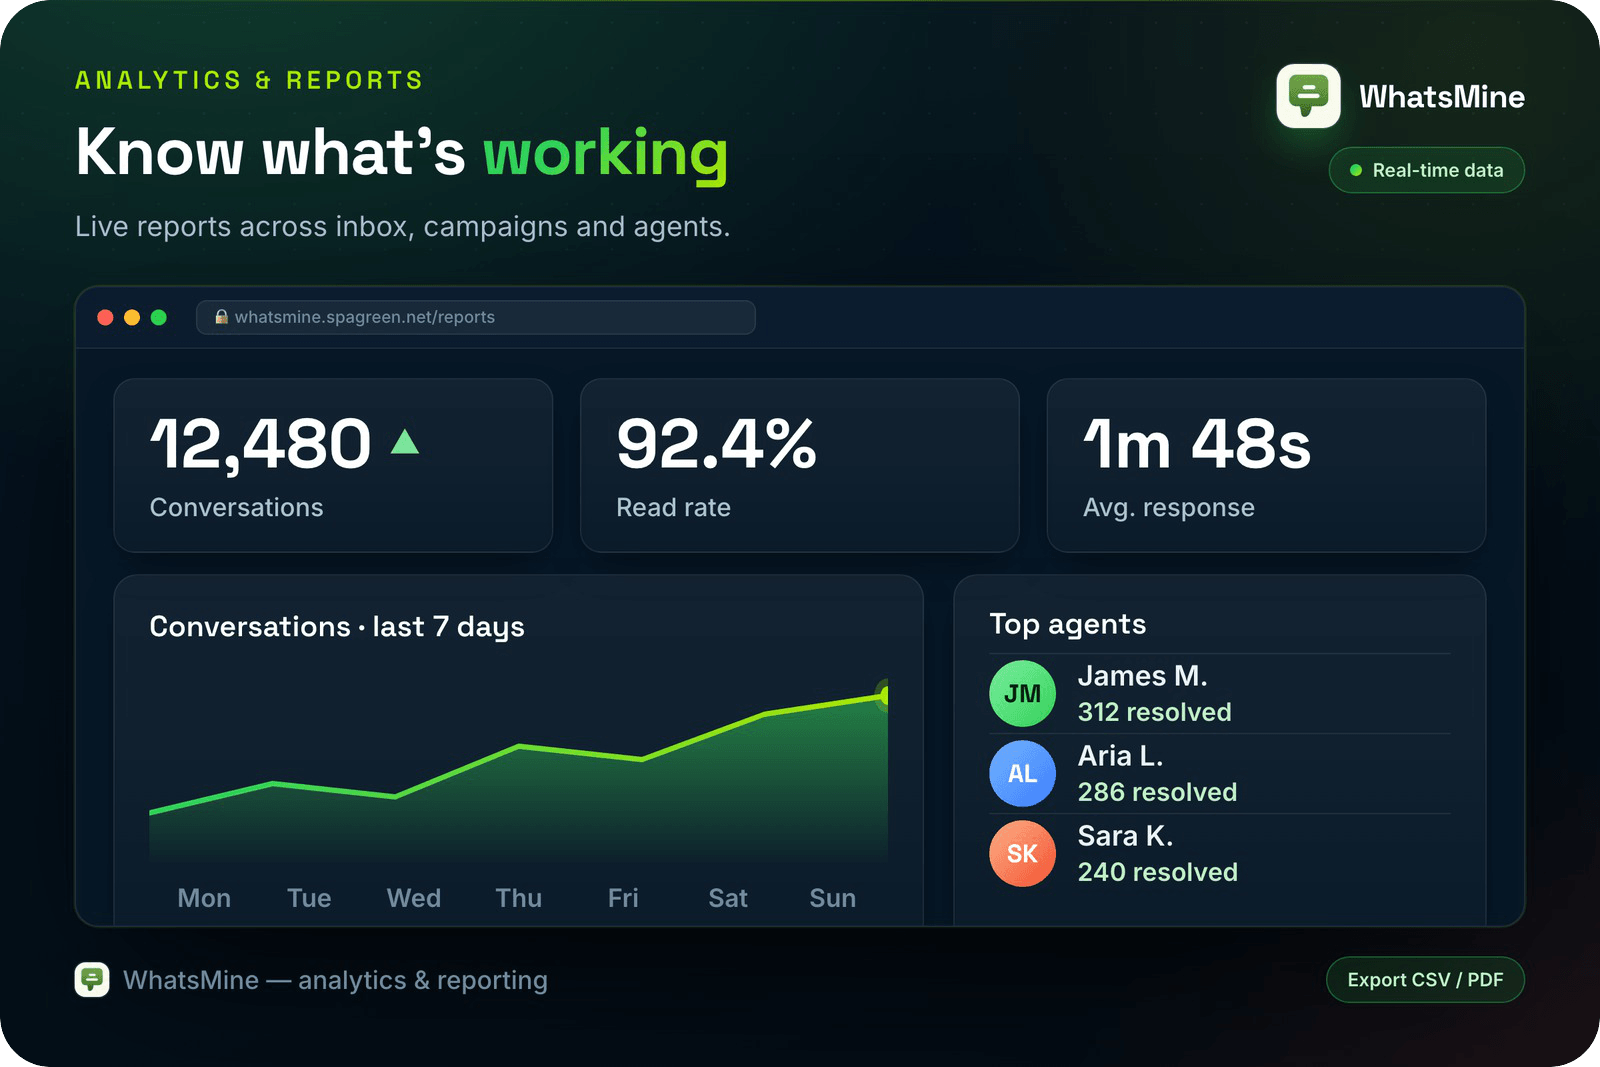Open the 1m 48s Avg. response card
The image size is (1600, 1067).
click(x=1266, y=465)
